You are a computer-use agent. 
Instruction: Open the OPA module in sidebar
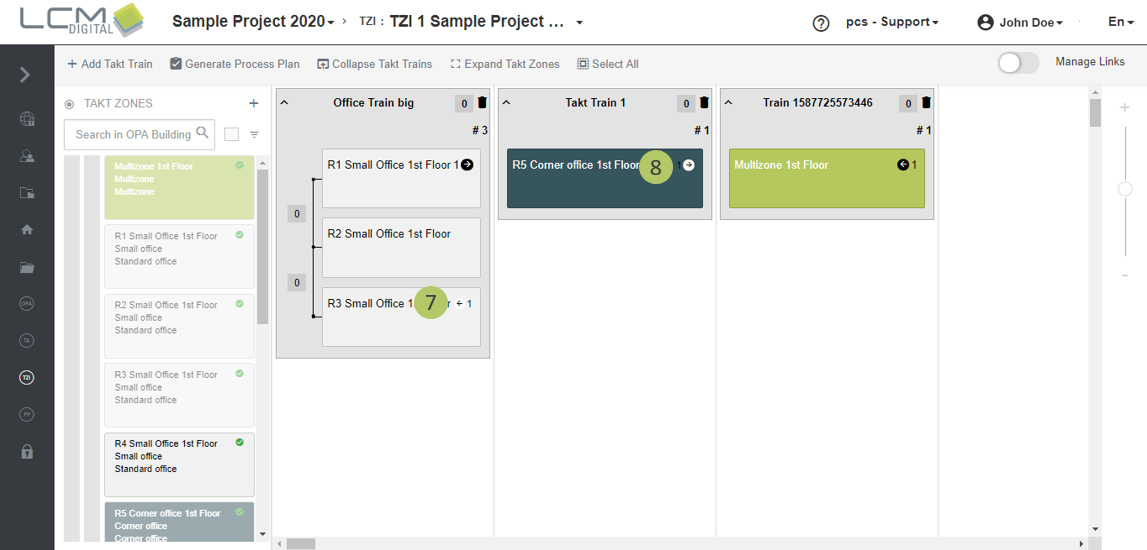(x=27, y=304)
